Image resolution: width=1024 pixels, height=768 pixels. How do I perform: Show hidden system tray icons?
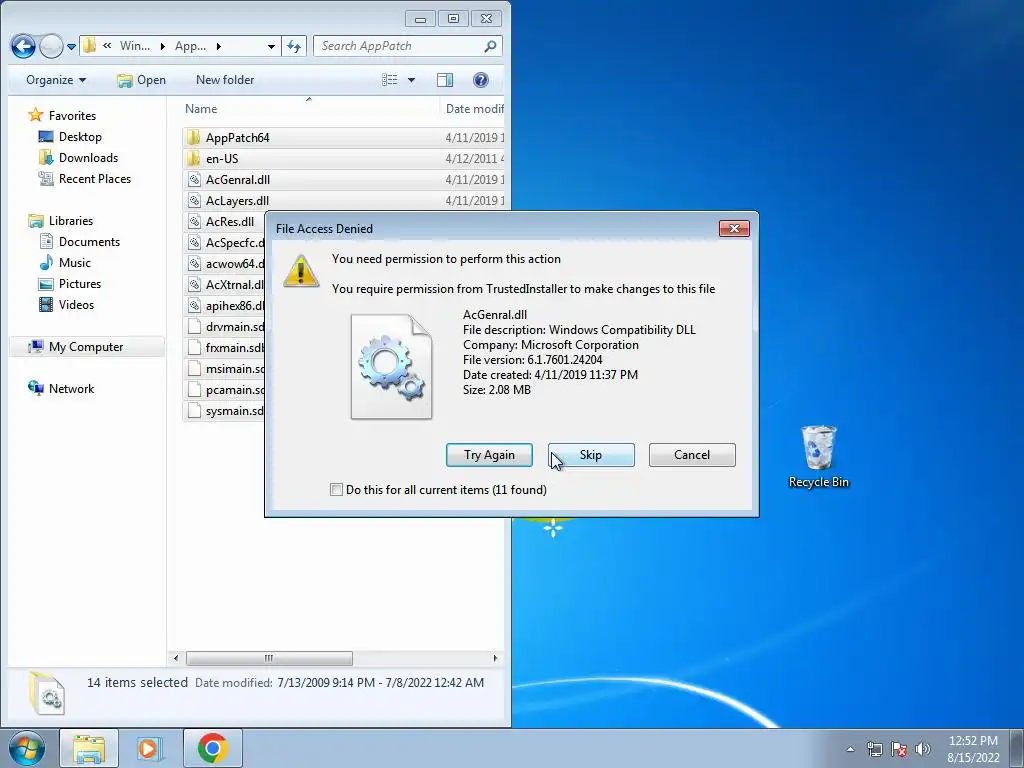850,749
